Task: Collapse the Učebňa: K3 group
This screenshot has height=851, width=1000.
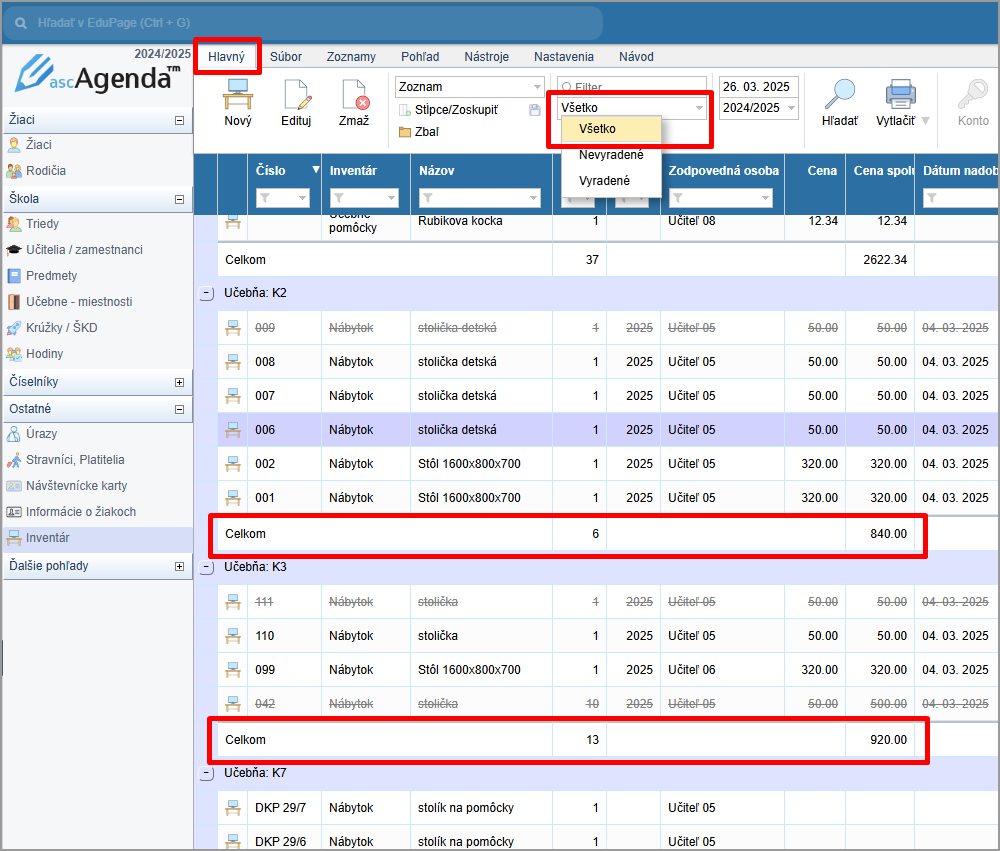Action: 207,567
